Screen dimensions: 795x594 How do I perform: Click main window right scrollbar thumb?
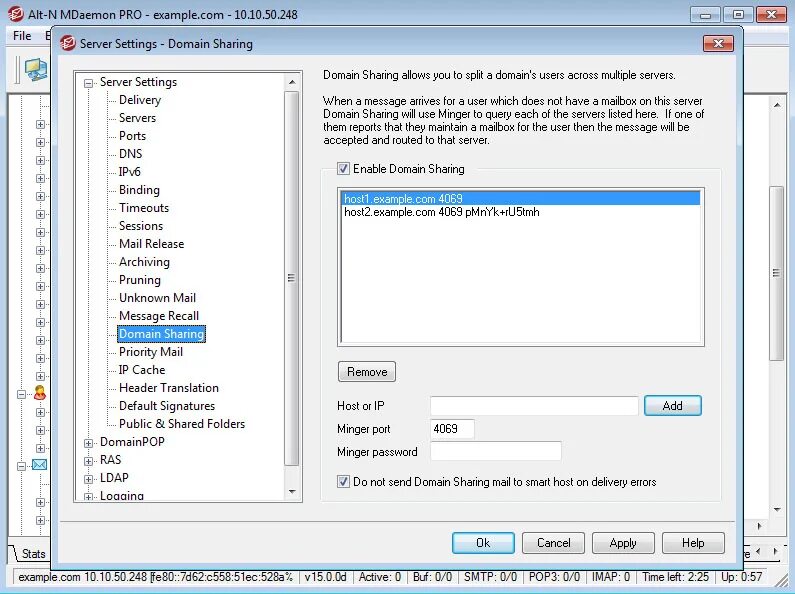point(776,273)
